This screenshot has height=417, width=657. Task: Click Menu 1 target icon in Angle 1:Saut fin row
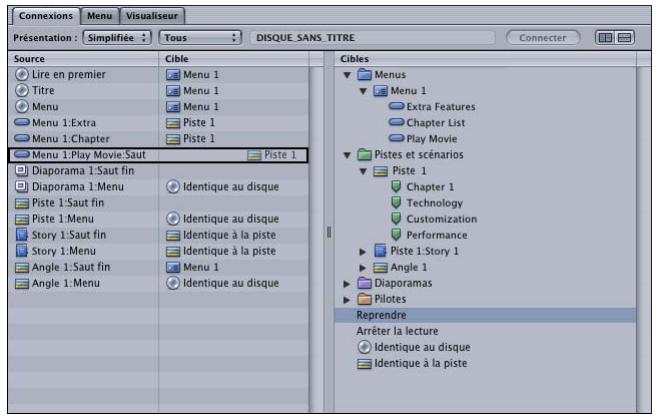click(x=173, y=267)
